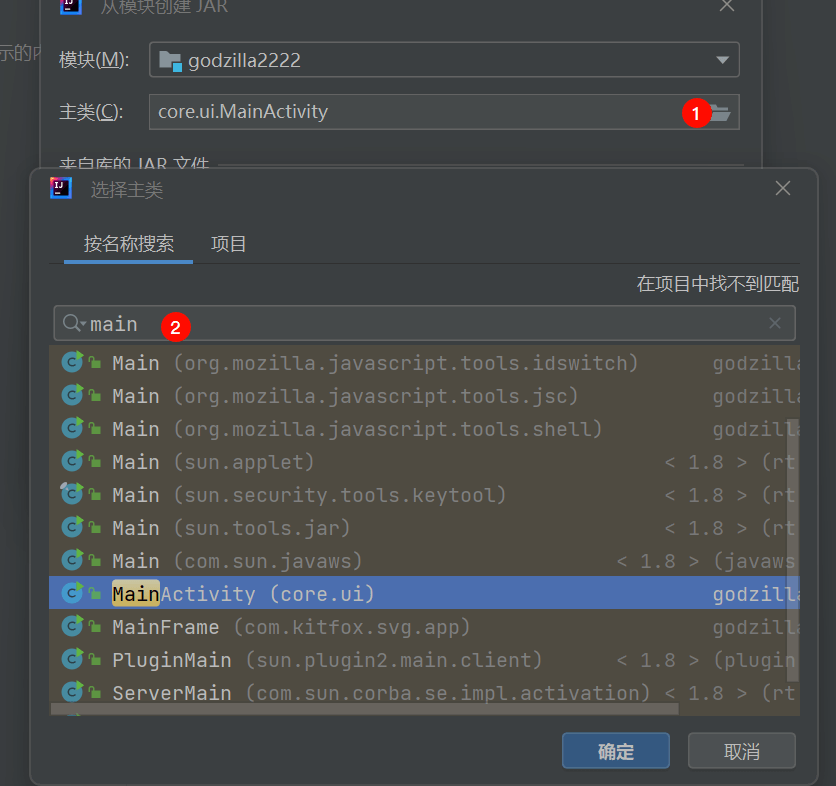
Task: Click the browse folder icon for main class
Action: click(x=720, y=113)
